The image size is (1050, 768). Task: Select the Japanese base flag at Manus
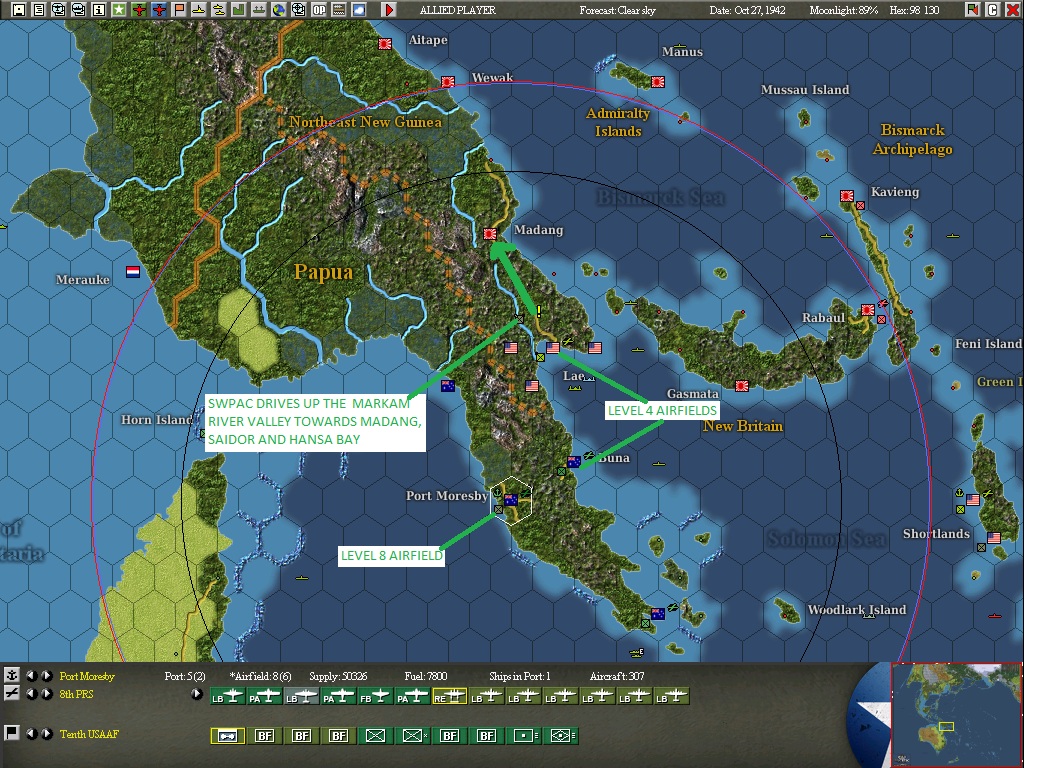tap(658, 82)
